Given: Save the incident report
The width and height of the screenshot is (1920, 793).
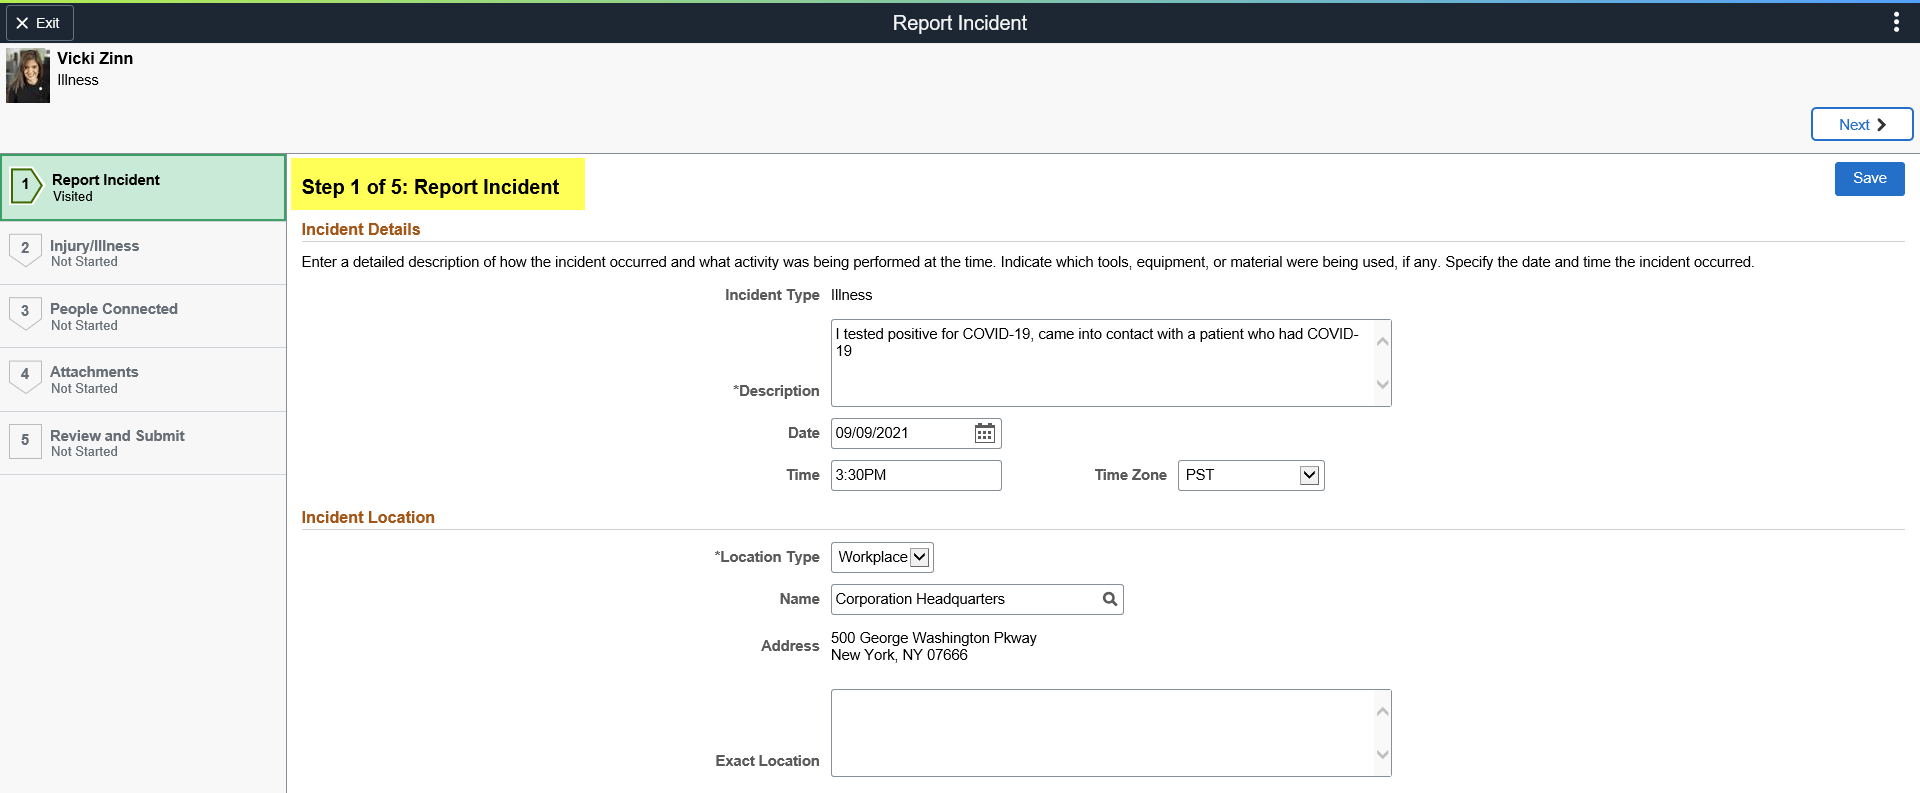Looking at the screenshot, I should click(x=1869, y=178).
